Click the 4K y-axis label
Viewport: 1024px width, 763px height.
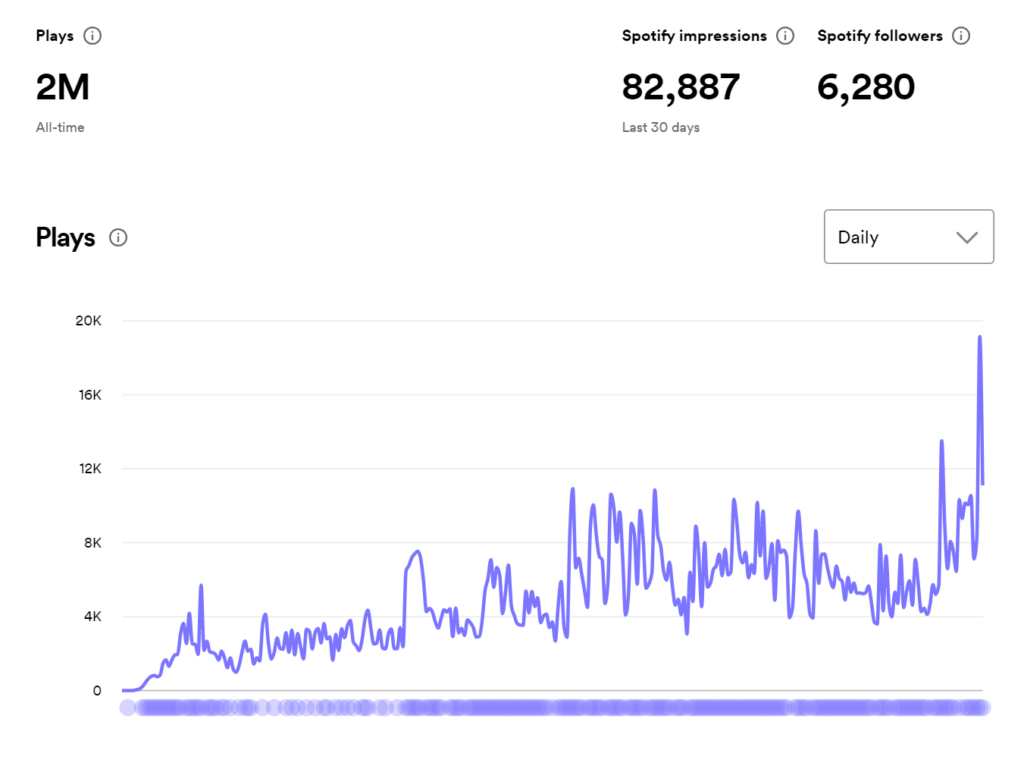(x=90, y=617)
